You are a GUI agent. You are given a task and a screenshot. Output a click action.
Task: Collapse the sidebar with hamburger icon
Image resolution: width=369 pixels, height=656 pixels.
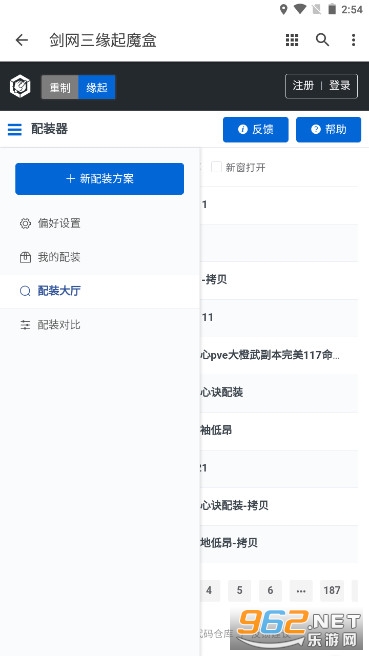[15, 129]
